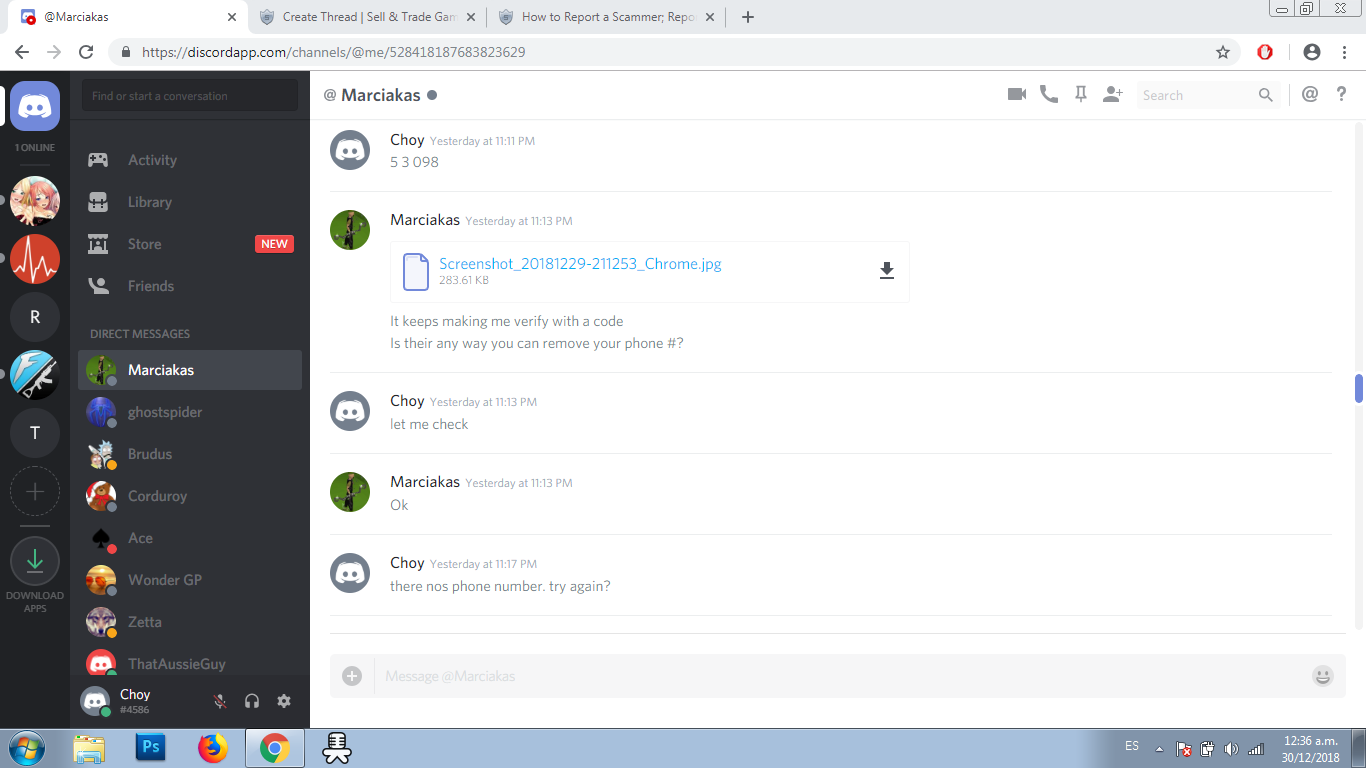Start a video call with Marciakas
This screenshot has height=768, width=1366.
(1017, 94)
